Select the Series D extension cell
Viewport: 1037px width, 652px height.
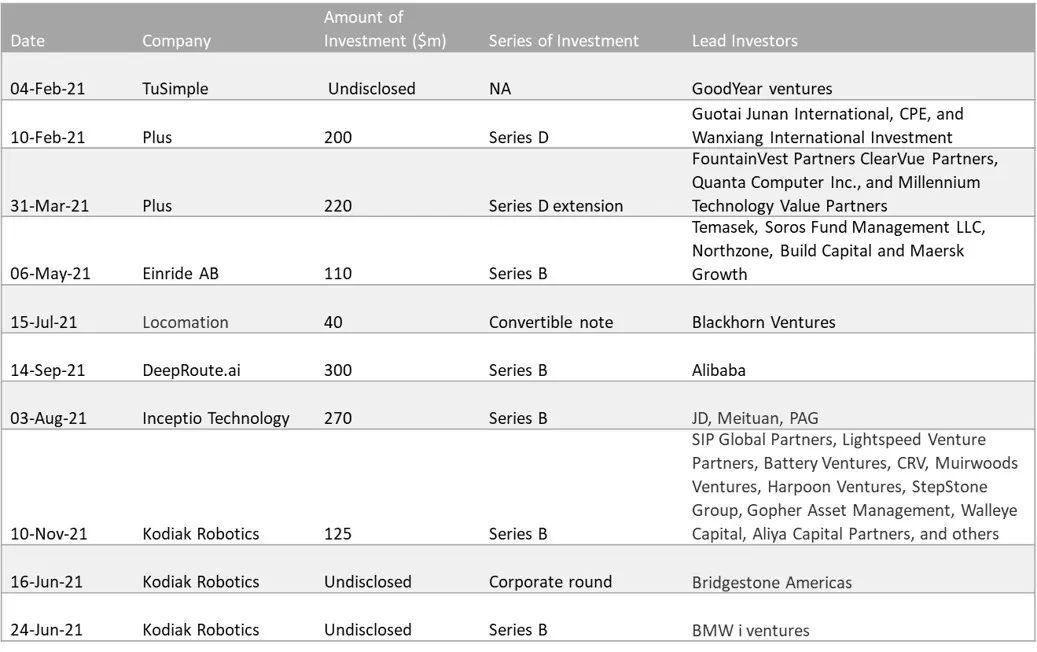point(555,206)
